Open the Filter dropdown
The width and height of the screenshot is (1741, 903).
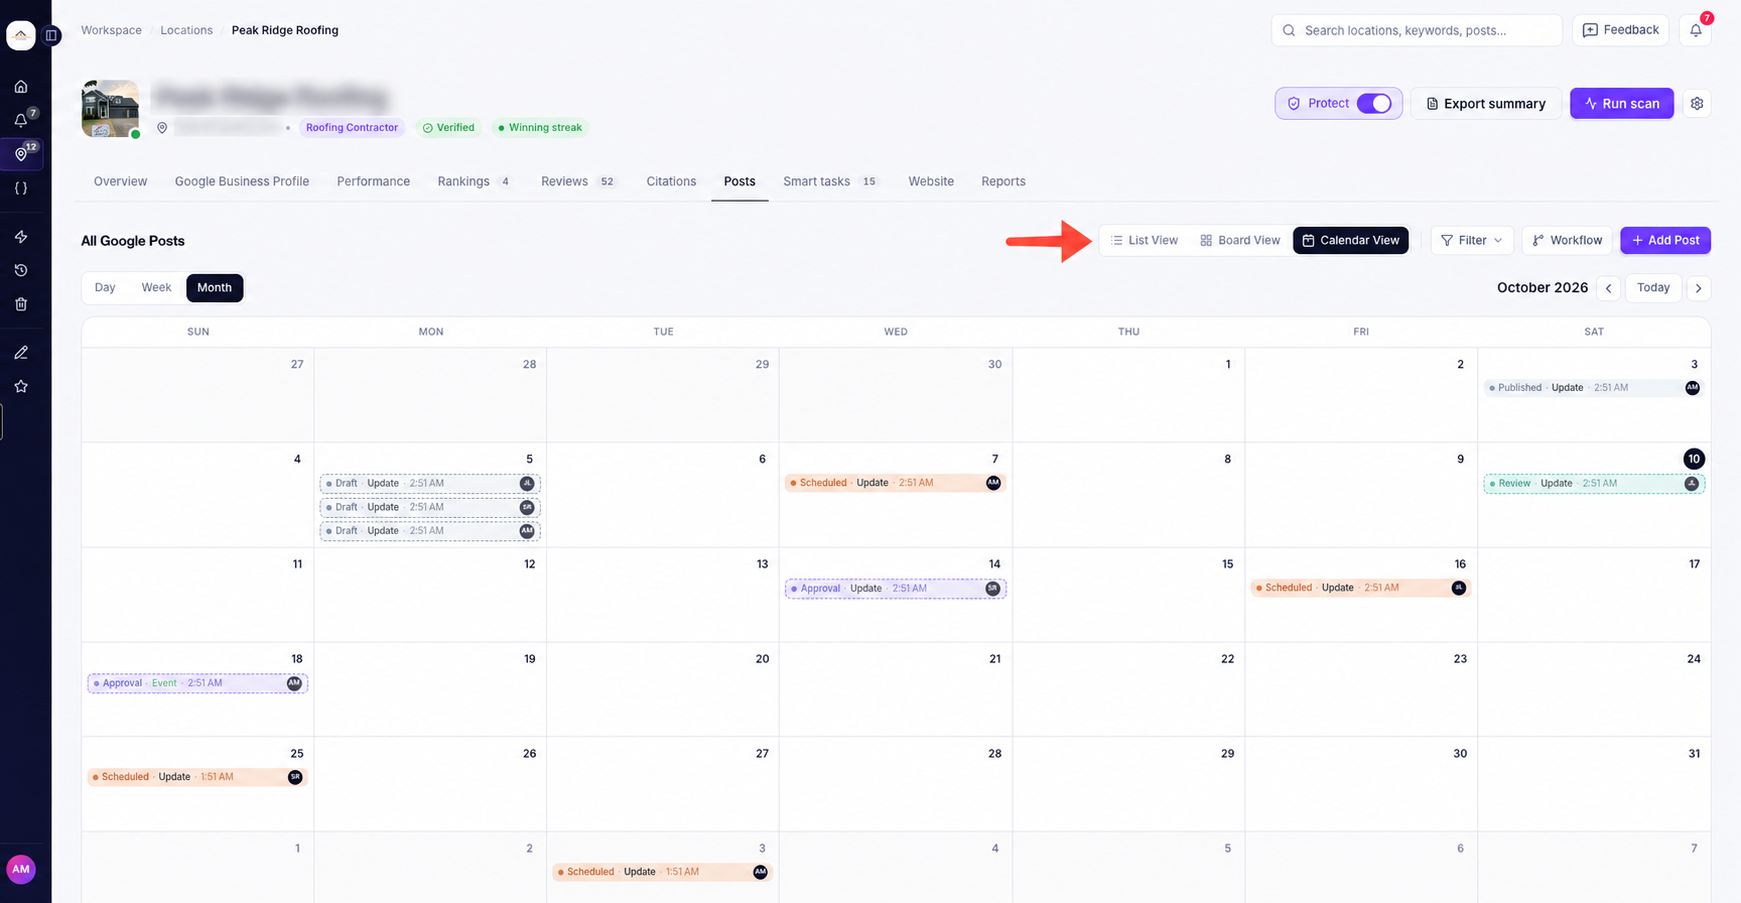coord(1472,240)
